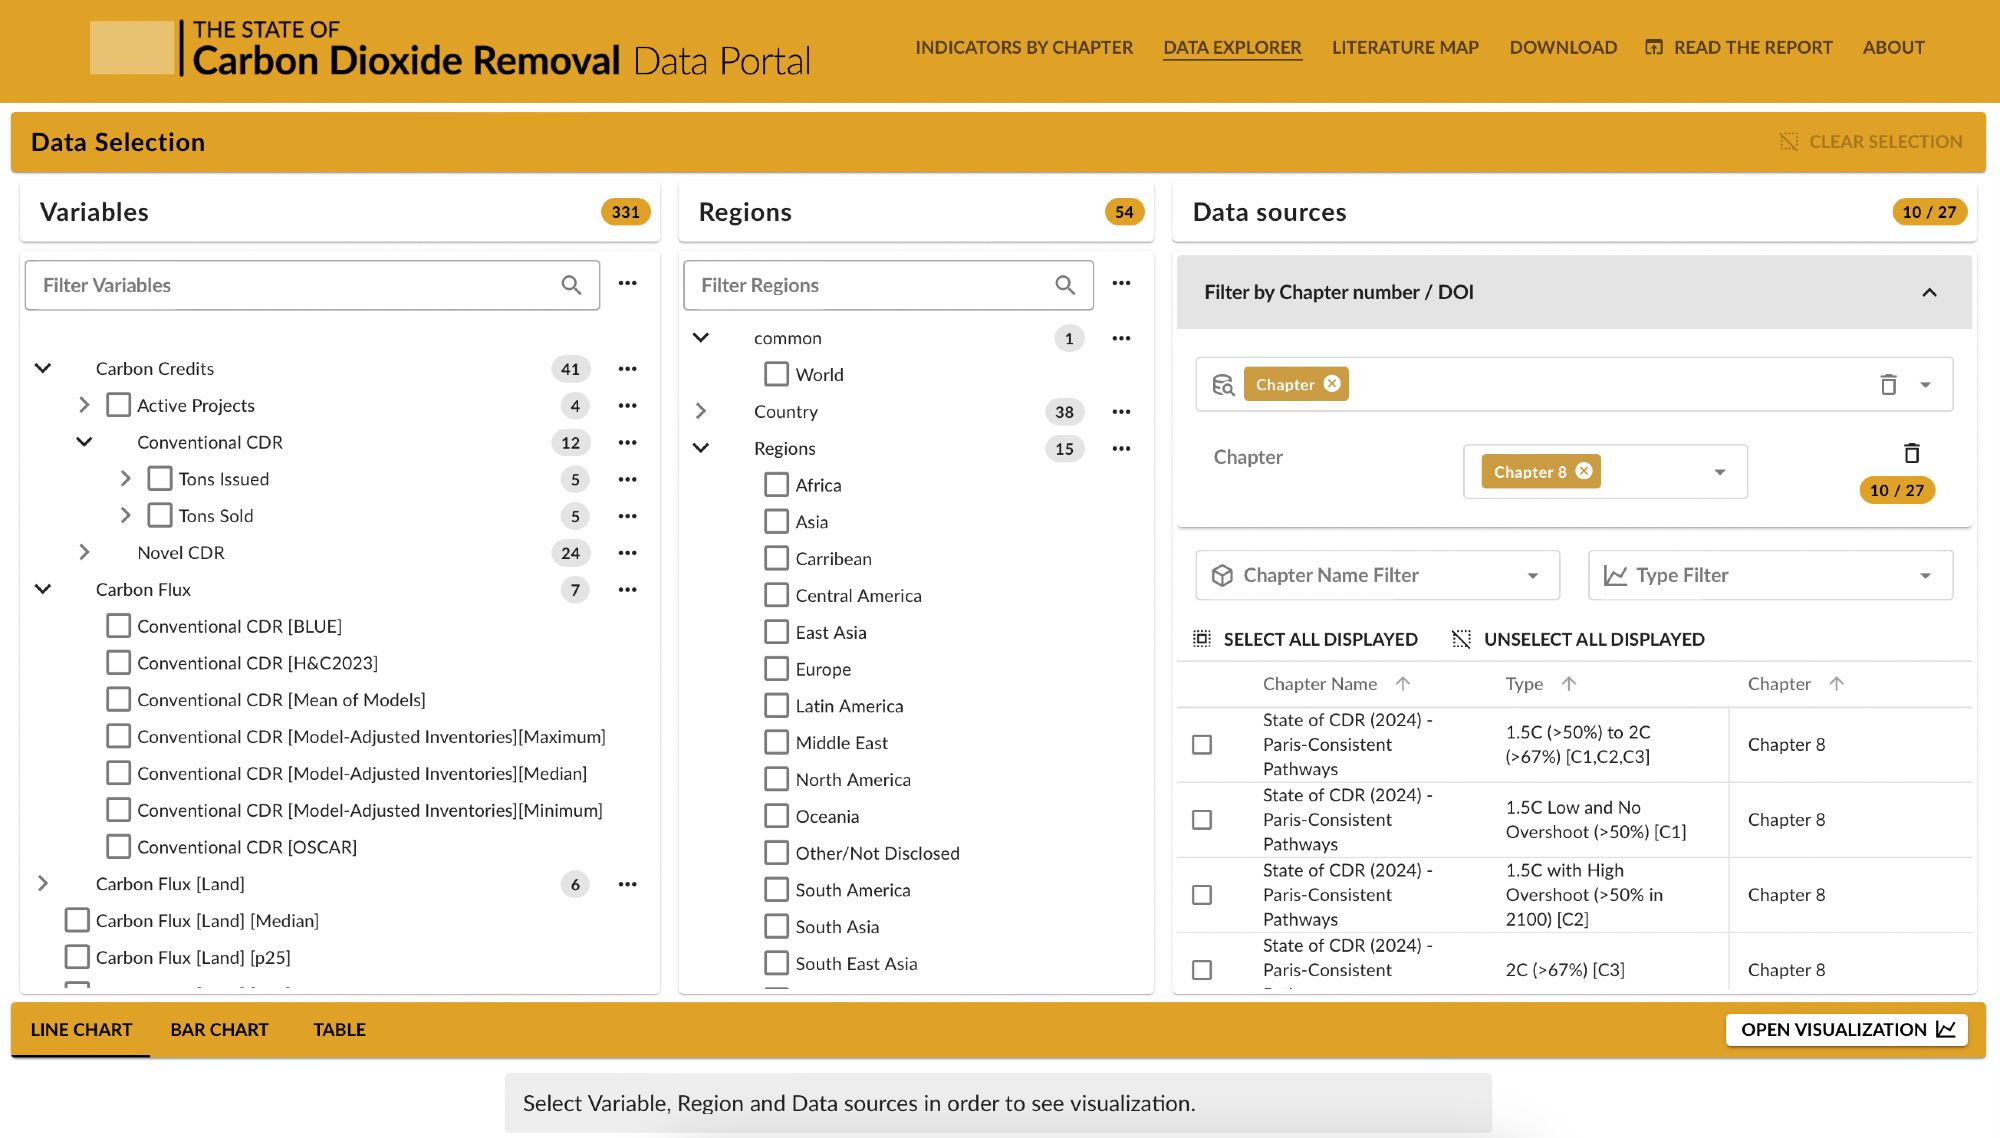Screen dimensions: 2000x1138
Task: Enable checkbox for State of CDR 1.5C C1 pathway
Action: click(x=1202, y=819)
